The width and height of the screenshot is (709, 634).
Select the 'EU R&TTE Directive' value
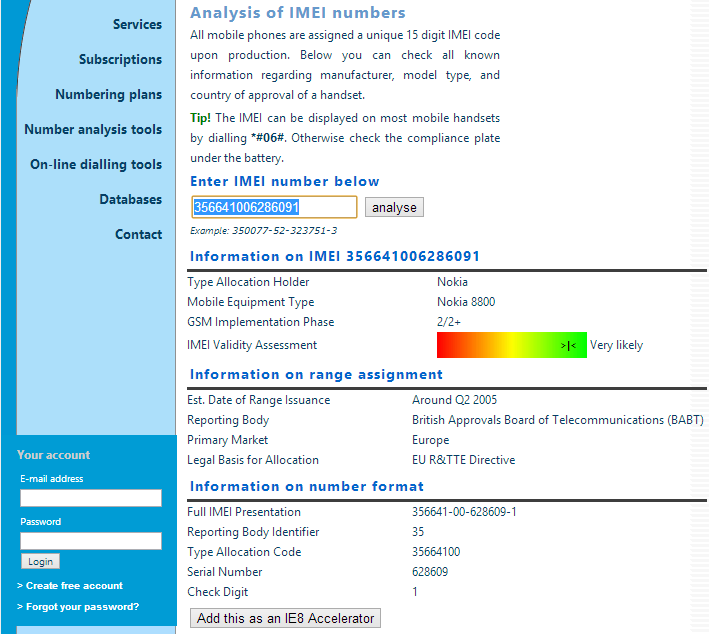pos(463,460)
